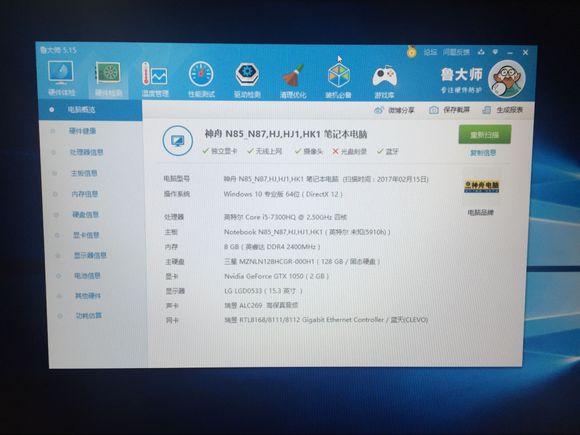
Task: Select 显卡信息 sidebar item
Action: [86, 235]
